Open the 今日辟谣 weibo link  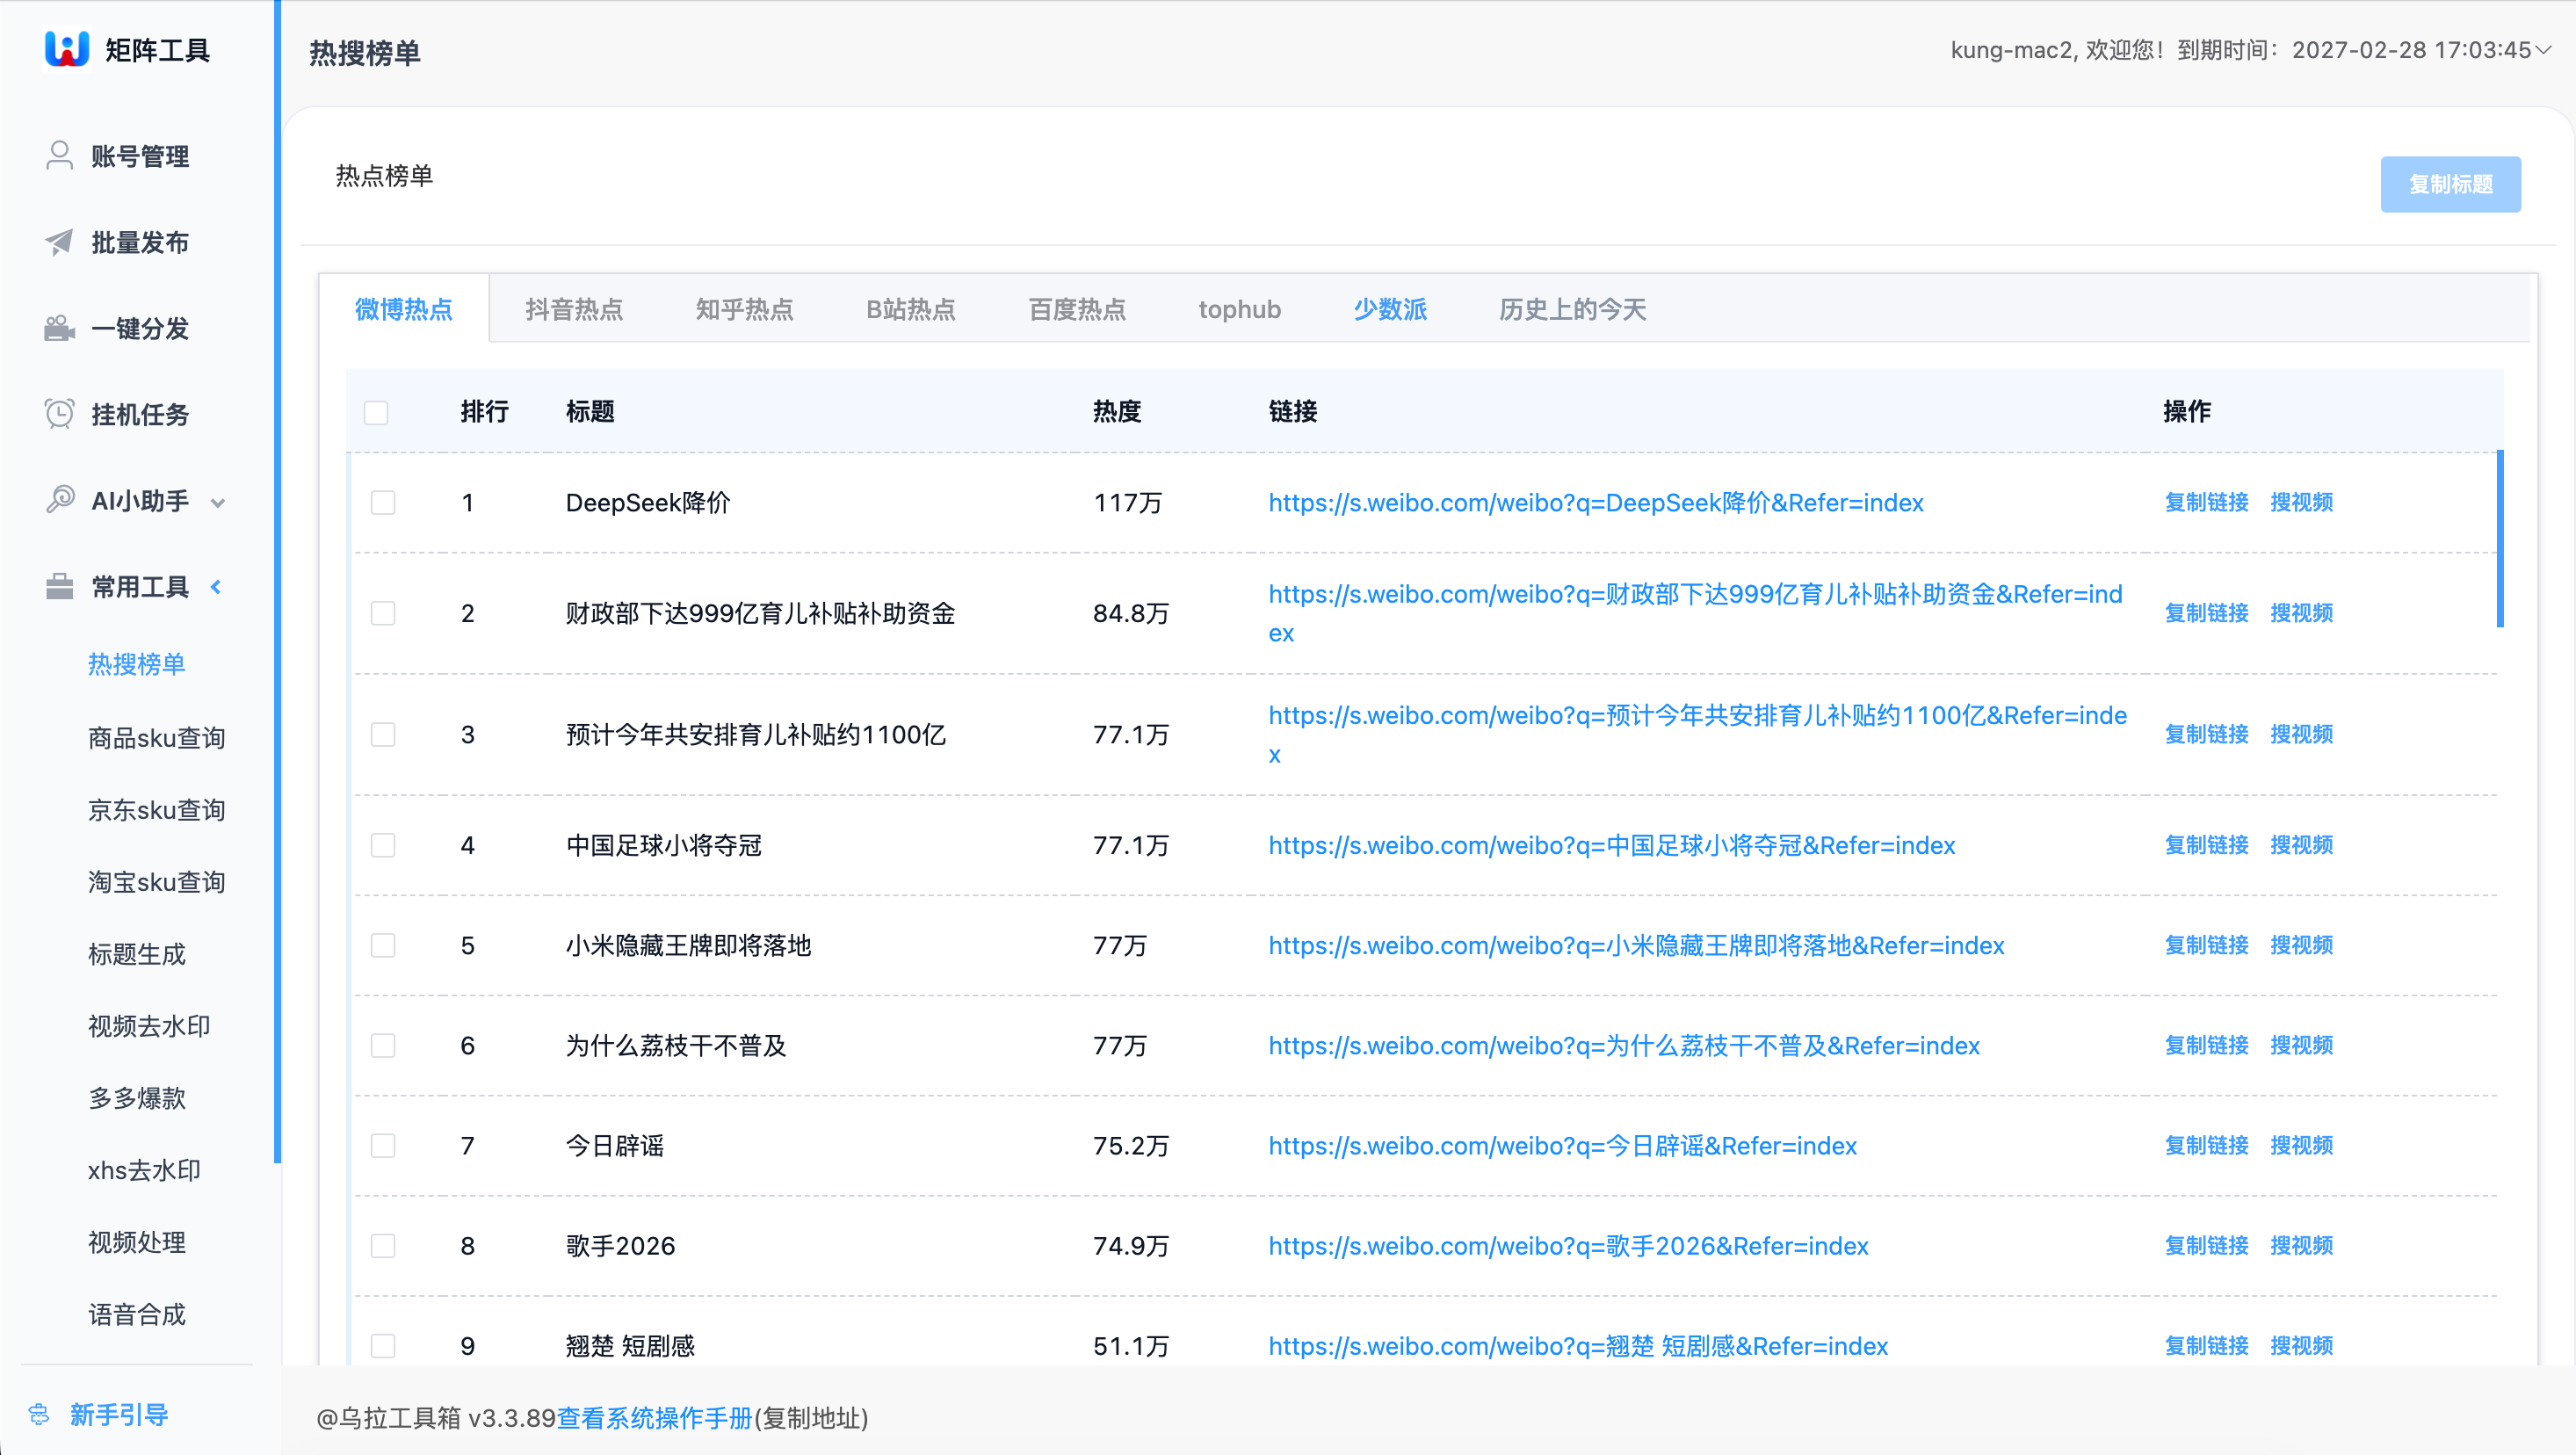(1562, 1145)
